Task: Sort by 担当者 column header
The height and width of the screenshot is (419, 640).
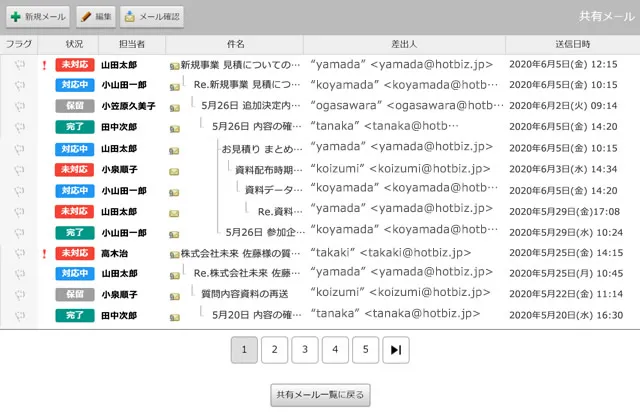Action: 132,44
